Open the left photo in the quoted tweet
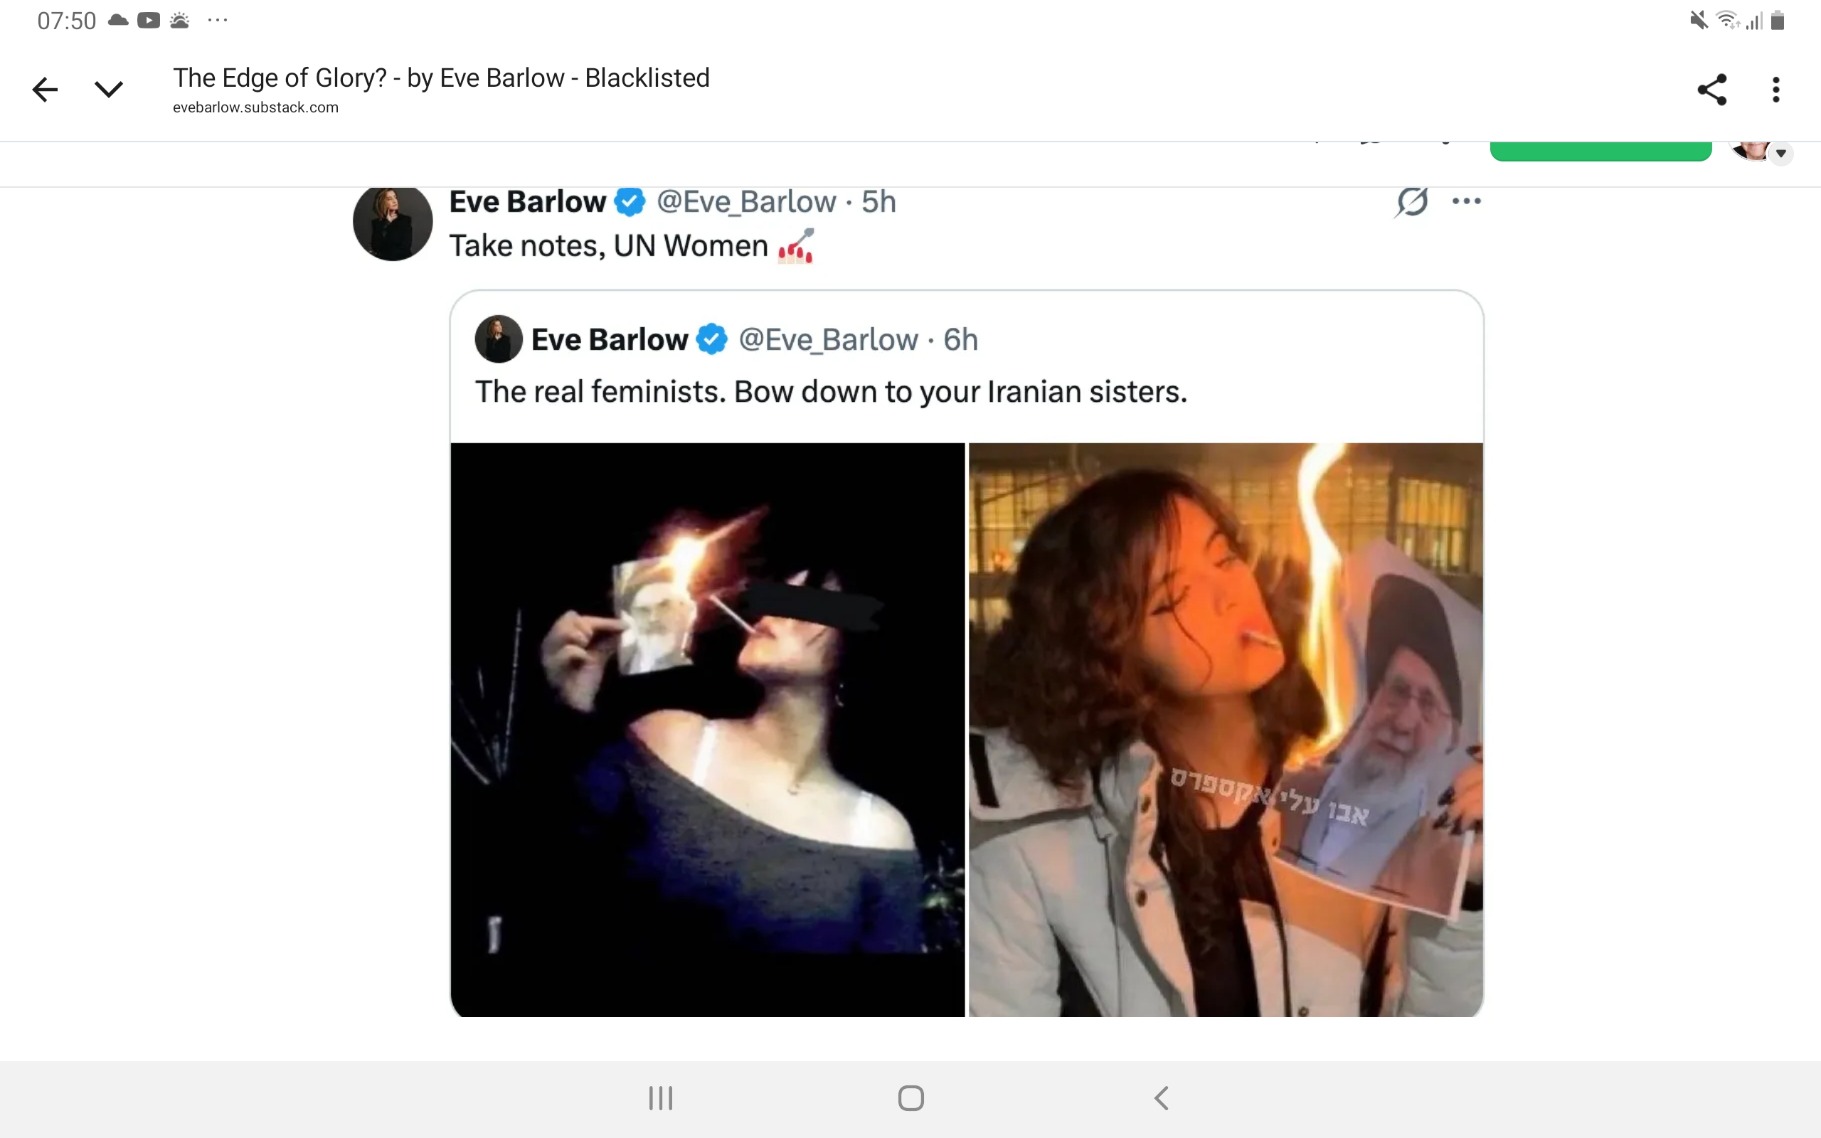 (707, 730)
